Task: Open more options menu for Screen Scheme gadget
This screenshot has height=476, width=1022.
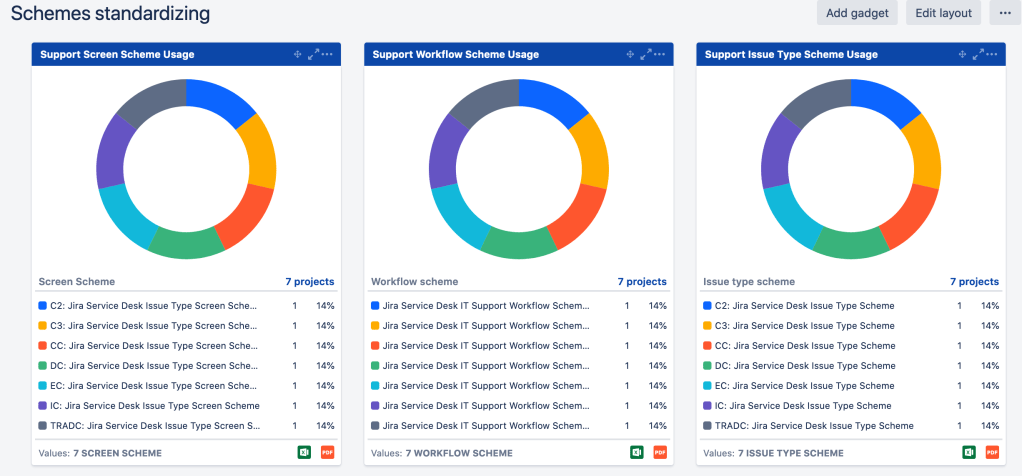Action: (328, 54)
